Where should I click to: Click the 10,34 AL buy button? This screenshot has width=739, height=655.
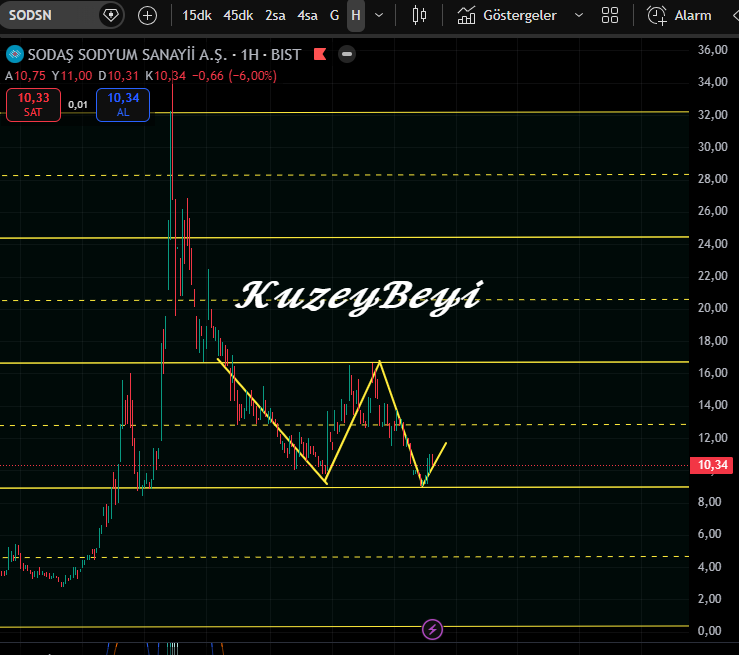[123, 105]
